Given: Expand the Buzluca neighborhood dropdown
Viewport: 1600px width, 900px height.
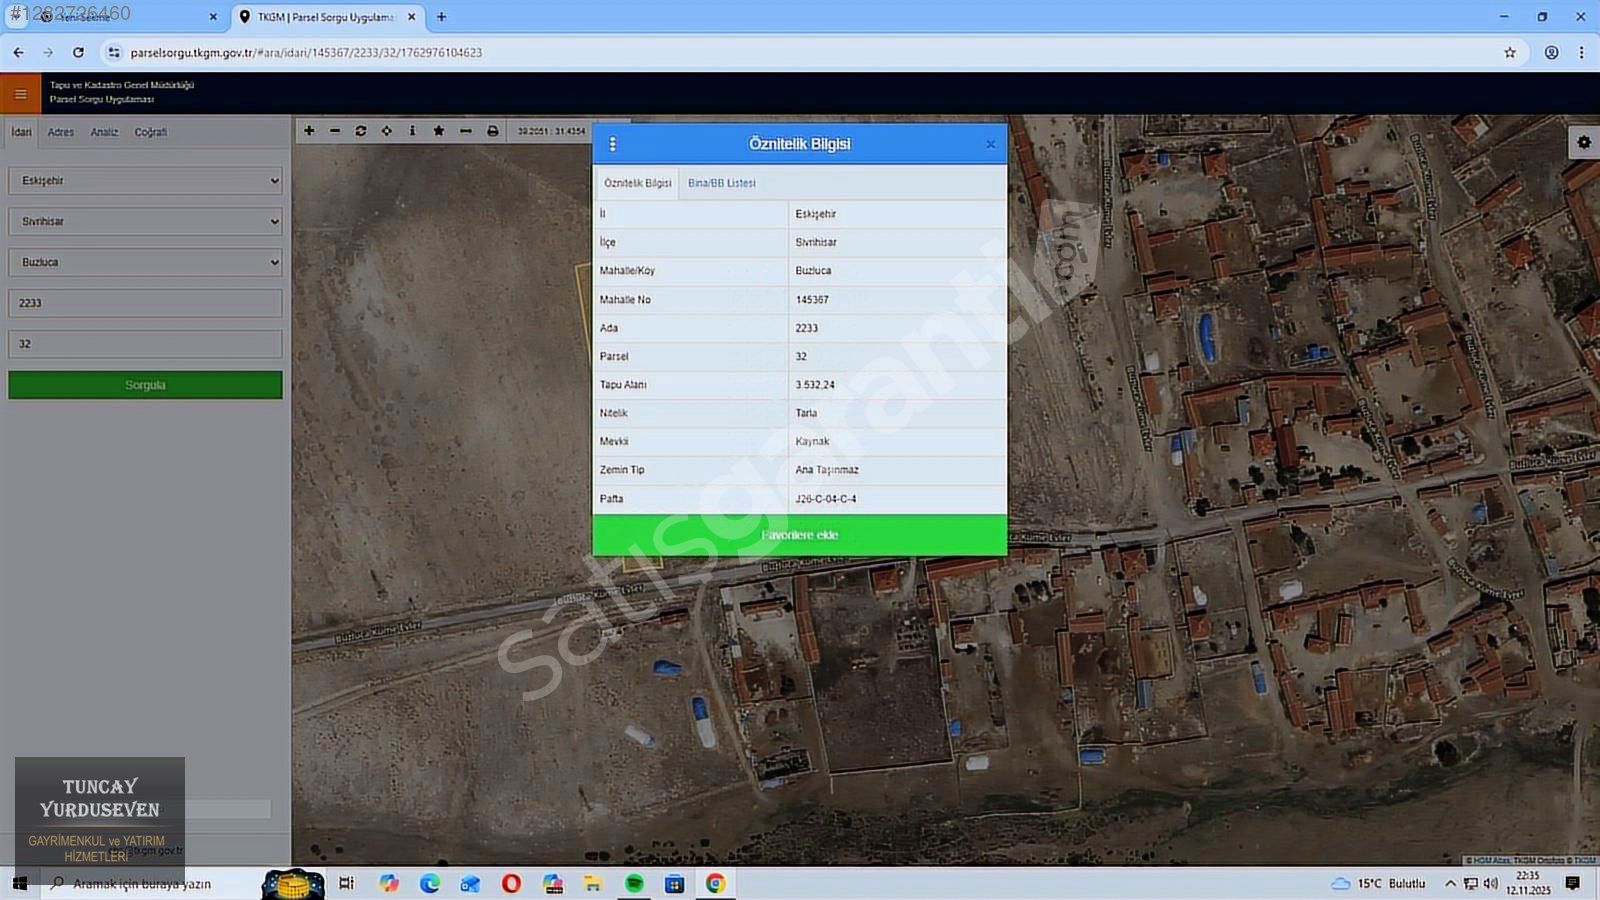Looking at the screenshot, I should point(145,262).
